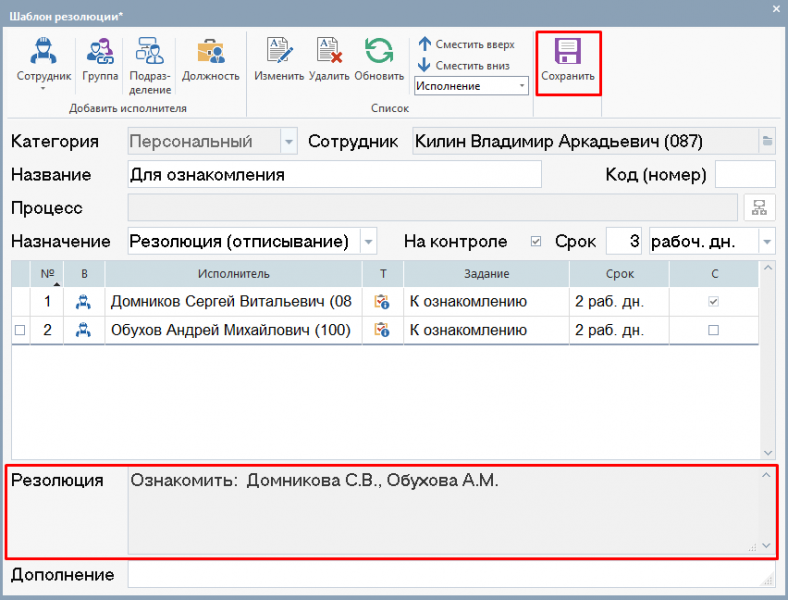Viewport: 788px width, 600px height.
Task: Click task type icon for Домников row
Action: 382,302
